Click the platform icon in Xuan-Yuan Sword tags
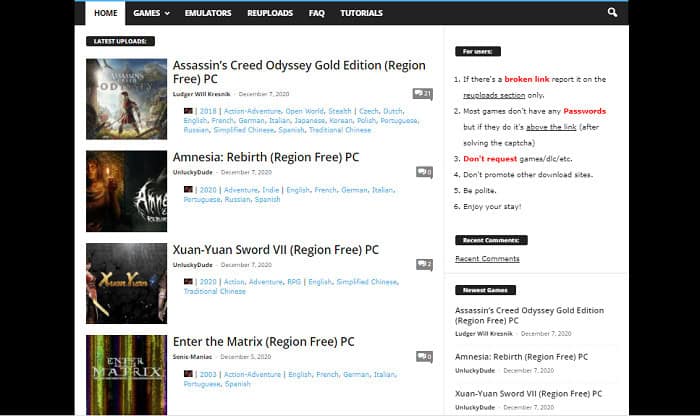The image size is (700, 416). point(188,282)
